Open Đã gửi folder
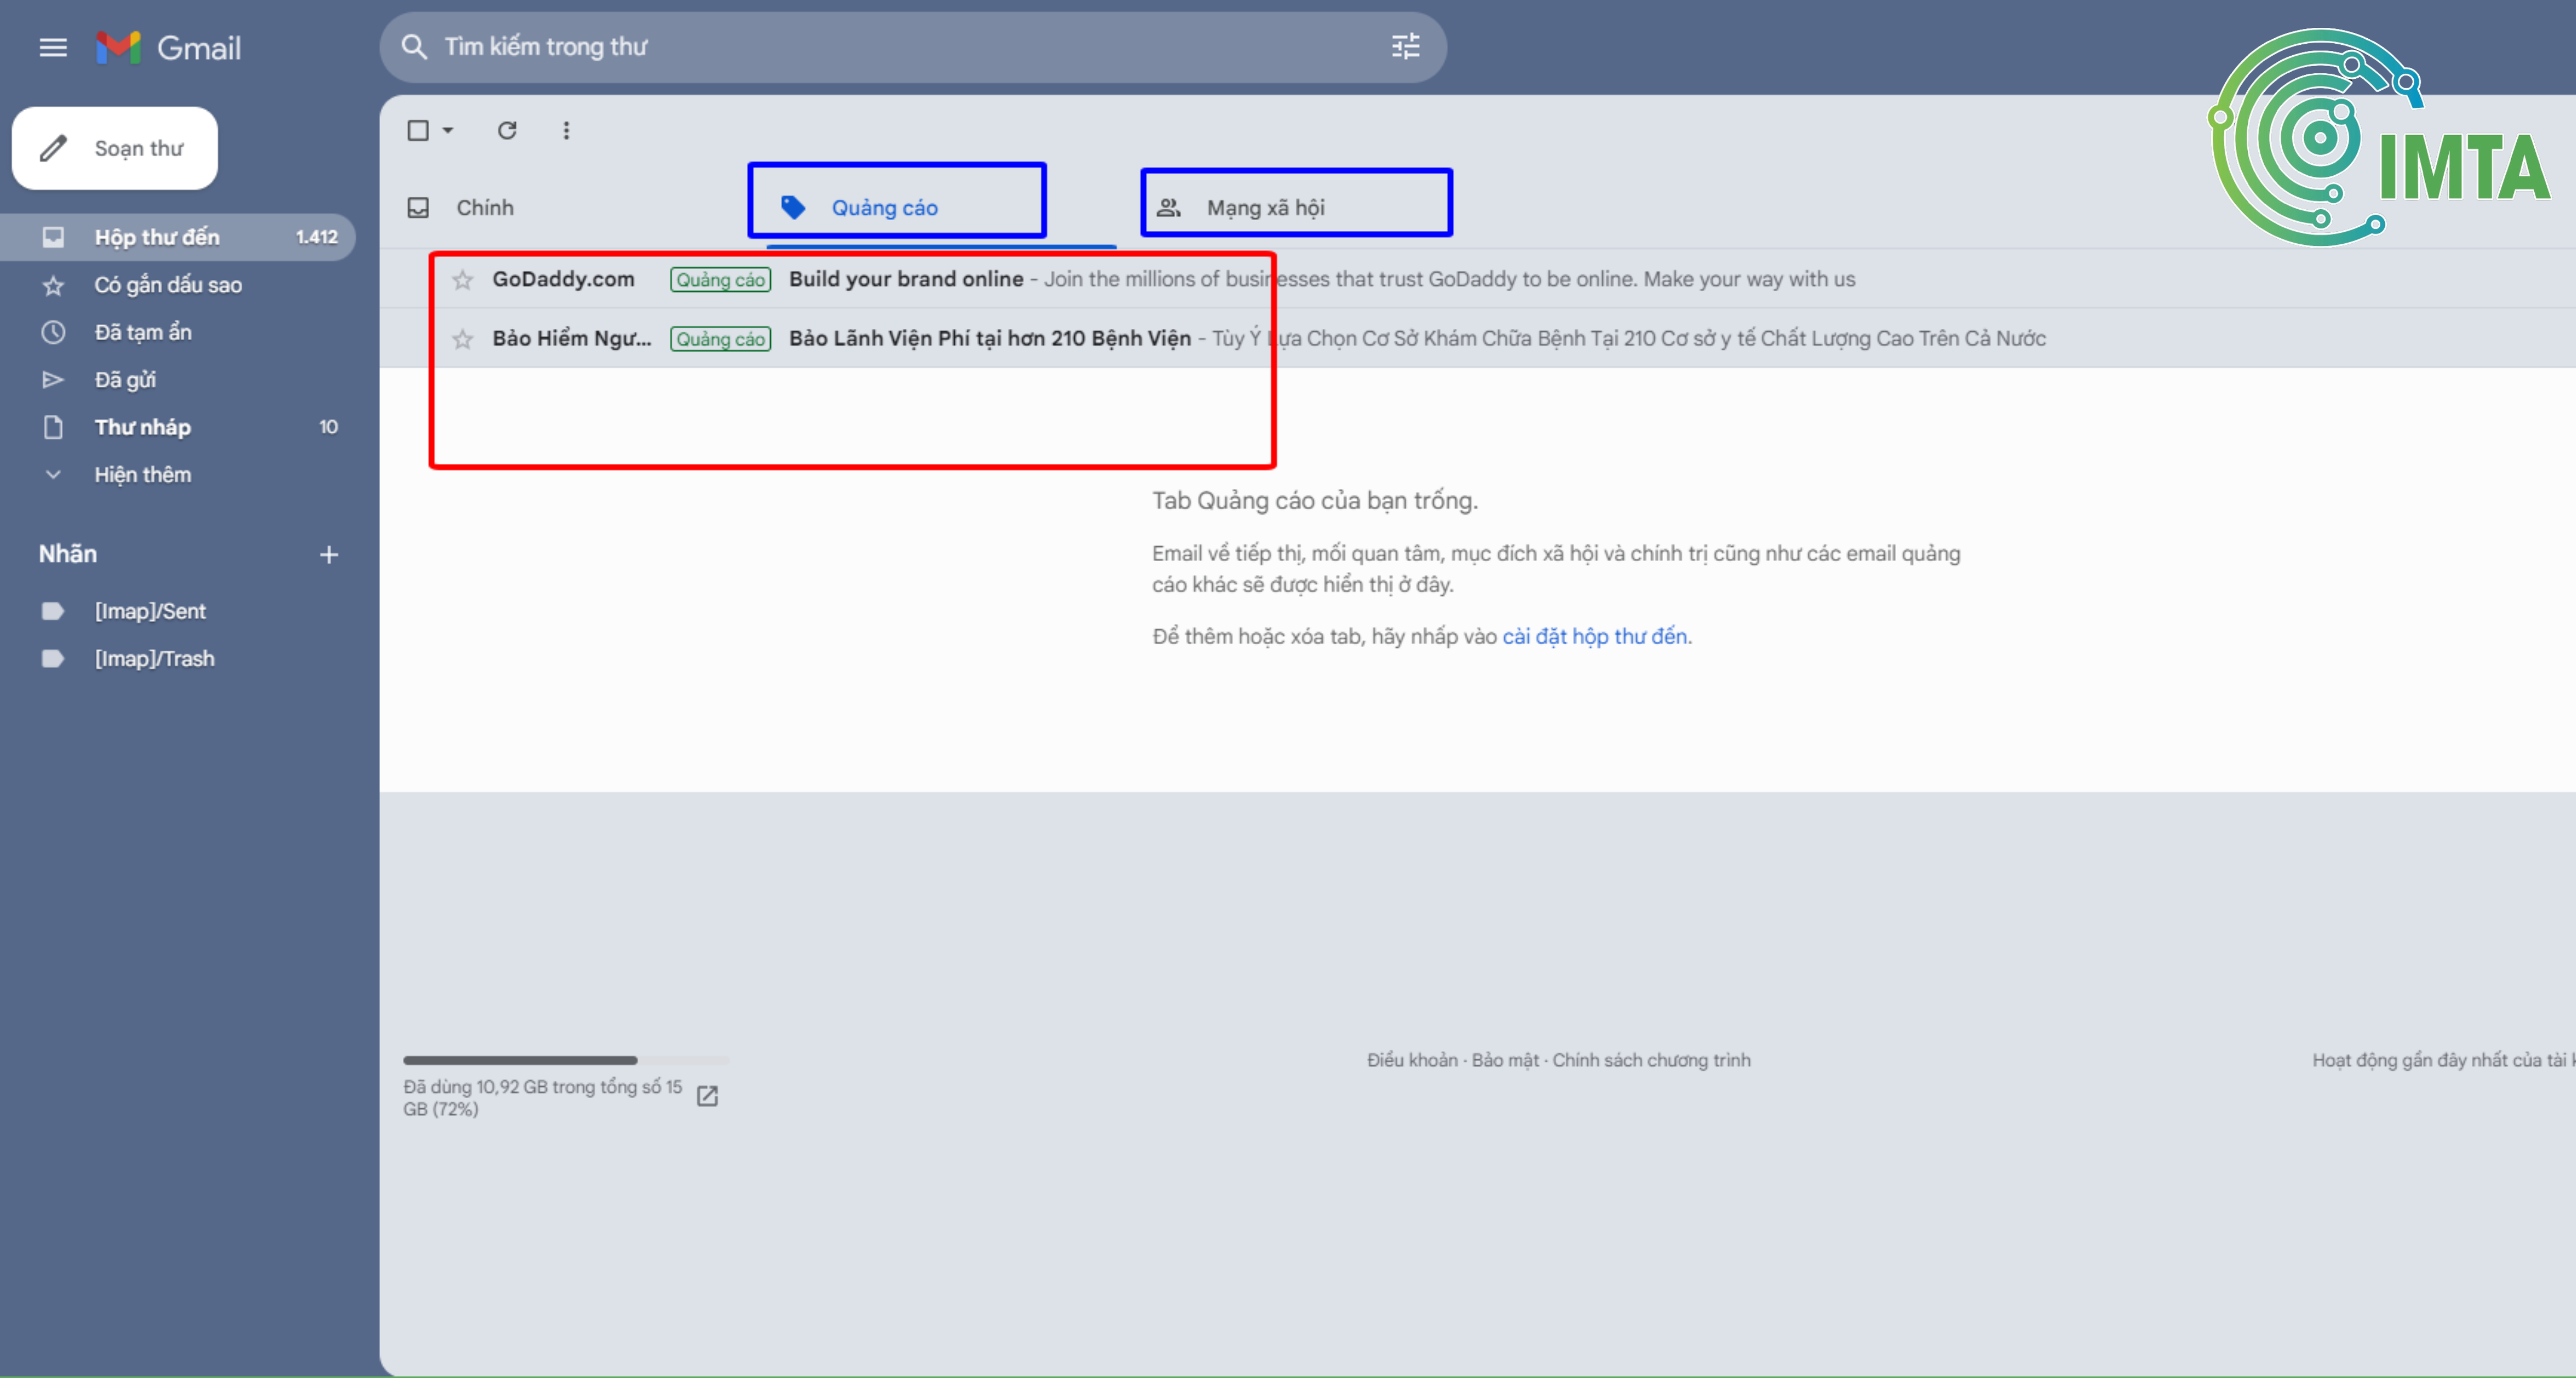 tap(125, 380)
